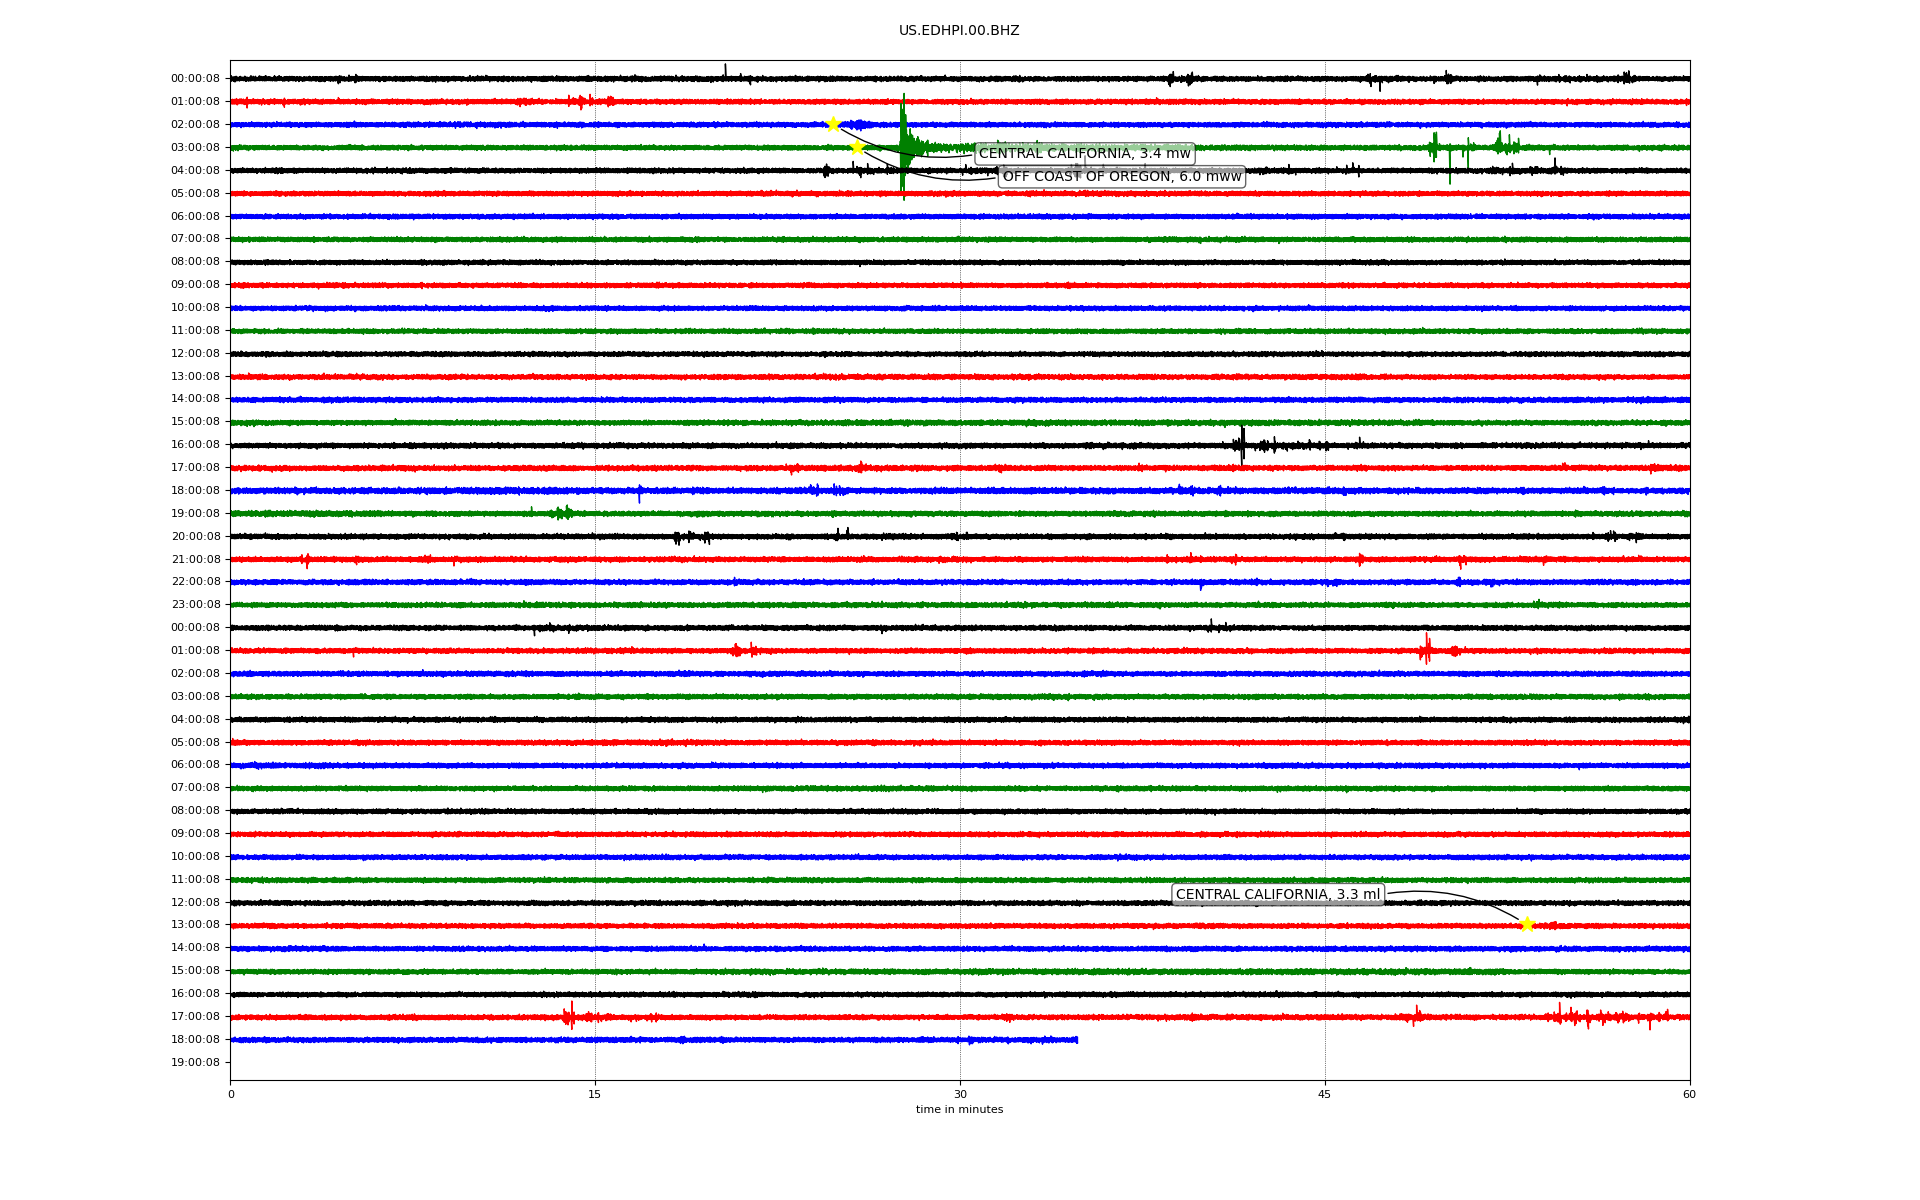Click the 15 tick label on the x-axis
The height and width of the screenshot is (1200, 1920).
point(595,1094)
